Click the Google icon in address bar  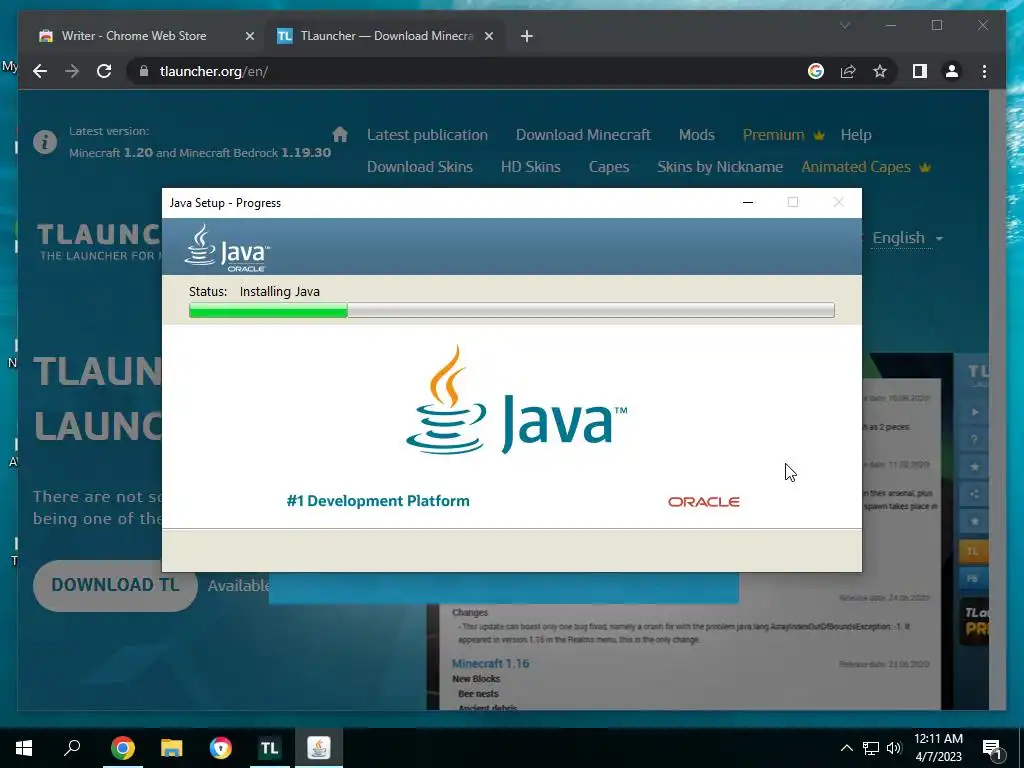[816, 71]
